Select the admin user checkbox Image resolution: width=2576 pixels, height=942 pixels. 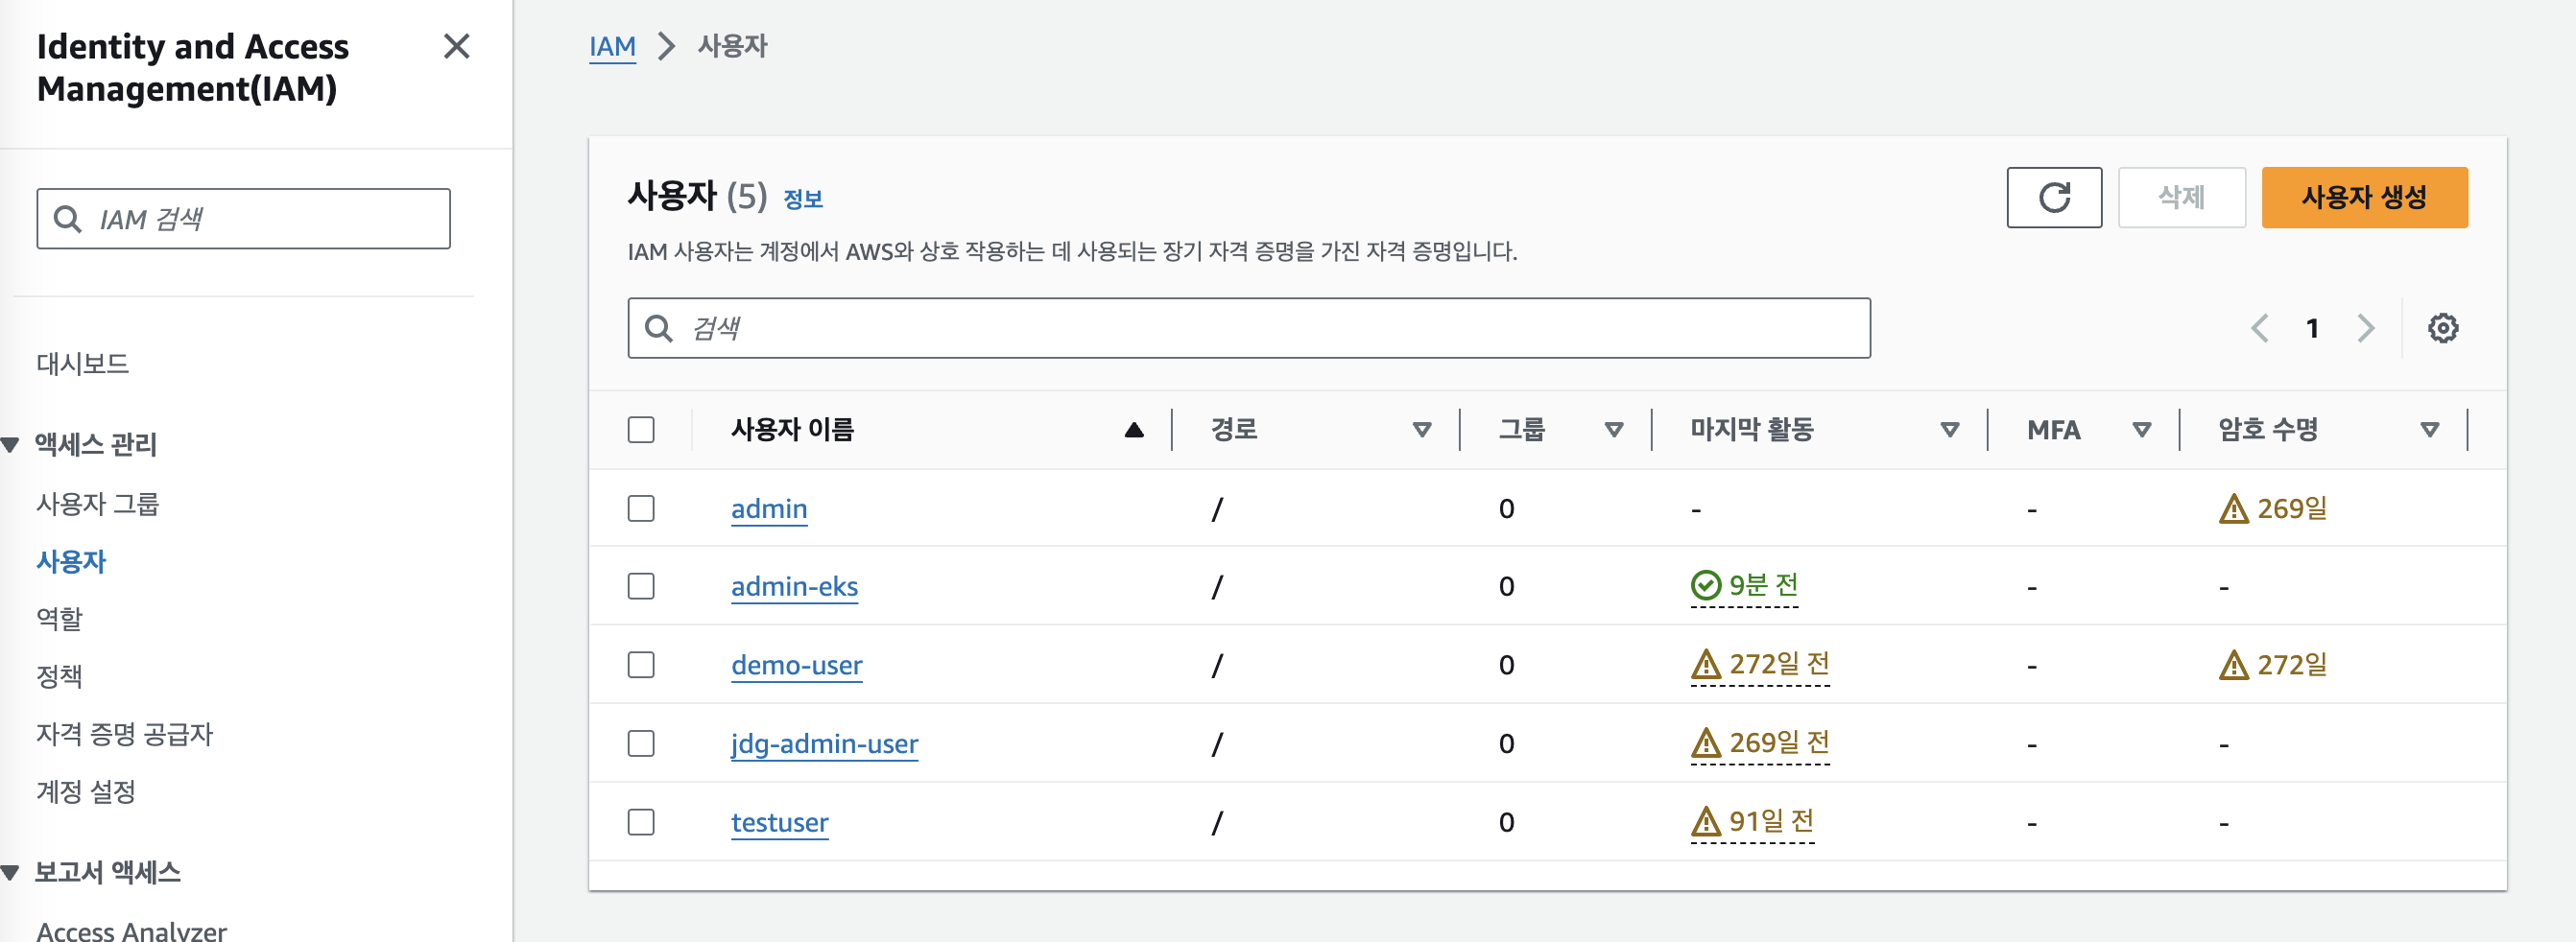click(x=641, y=509)
